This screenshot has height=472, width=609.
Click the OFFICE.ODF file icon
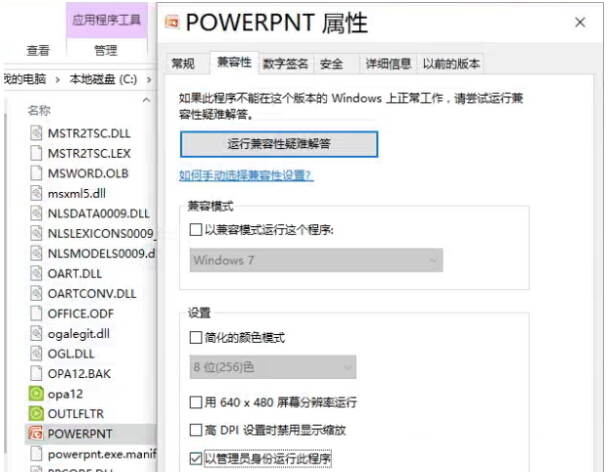point(35,313)
